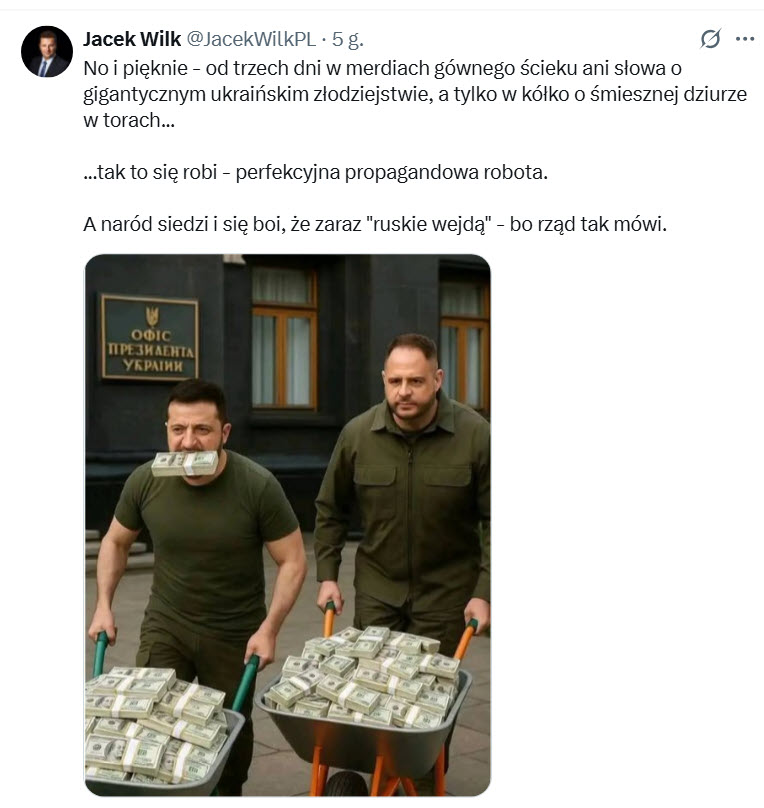The image size is (764, 808).
Task: Click the wooden-framed window between the men
Action: (284, 338)
